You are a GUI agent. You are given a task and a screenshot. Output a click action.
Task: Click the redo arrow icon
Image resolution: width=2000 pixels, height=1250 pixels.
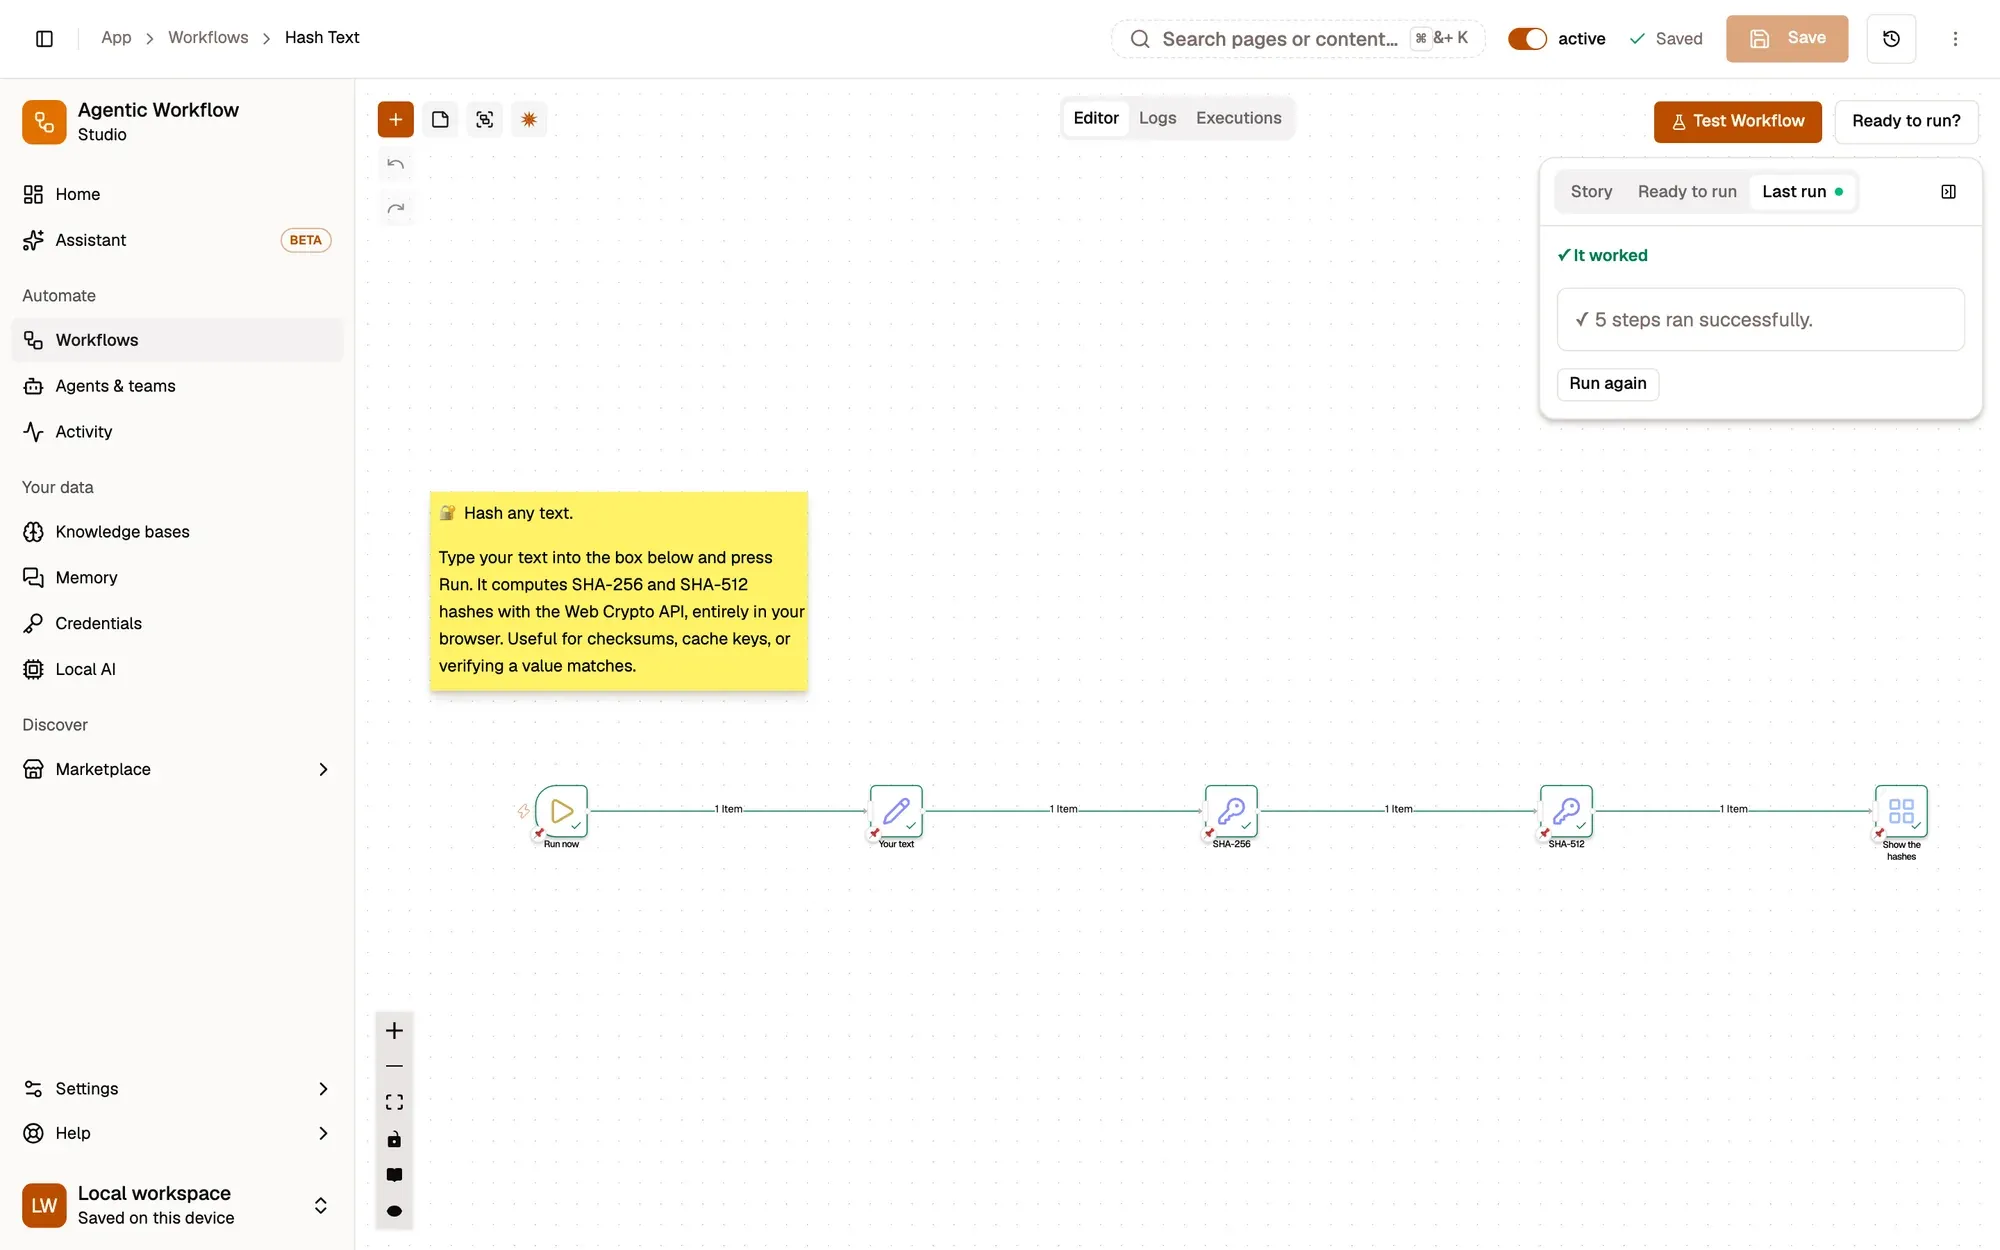click(396, 208)
